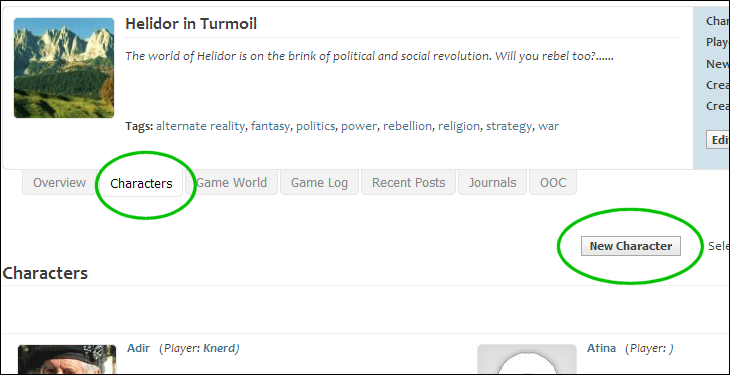Click the war tag
Image resolution: width=730 pixels, height=375 pixels.
(548, 126)
